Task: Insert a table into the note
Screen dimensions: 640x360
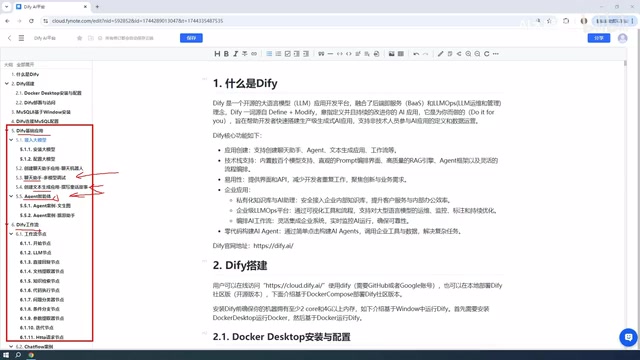Action: 401,54
